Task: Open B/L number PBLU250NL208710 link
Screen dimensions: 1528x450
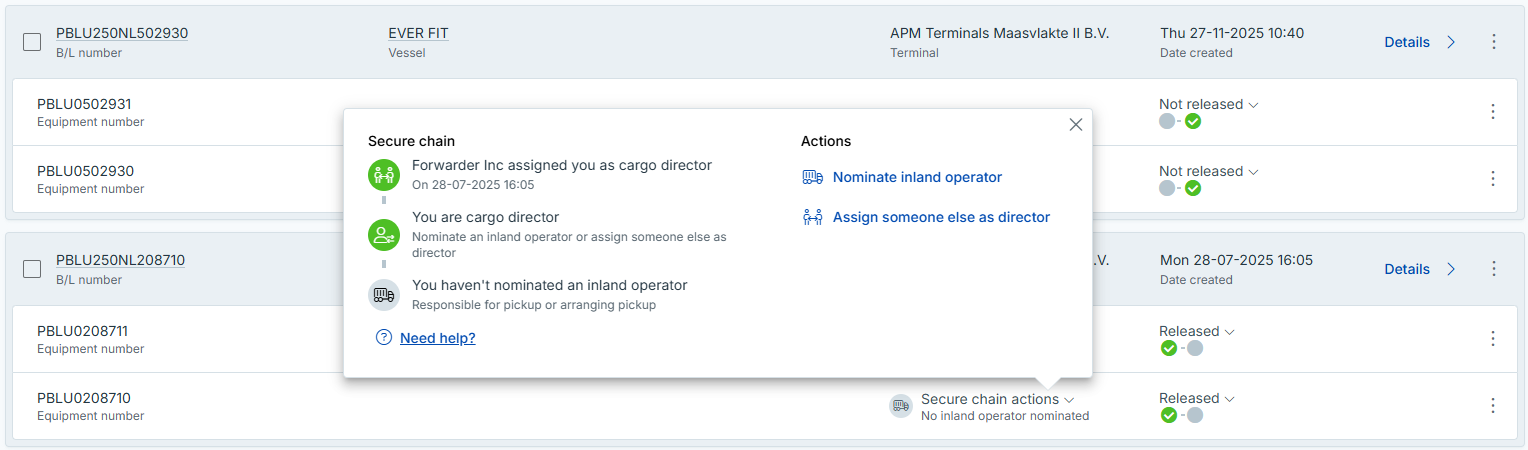Action: [120, 260]
